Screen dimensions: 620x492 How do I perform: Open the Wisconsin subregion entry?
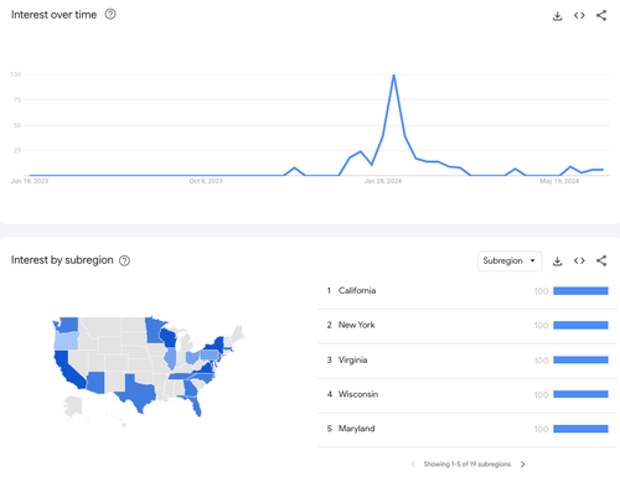point(467,394)
